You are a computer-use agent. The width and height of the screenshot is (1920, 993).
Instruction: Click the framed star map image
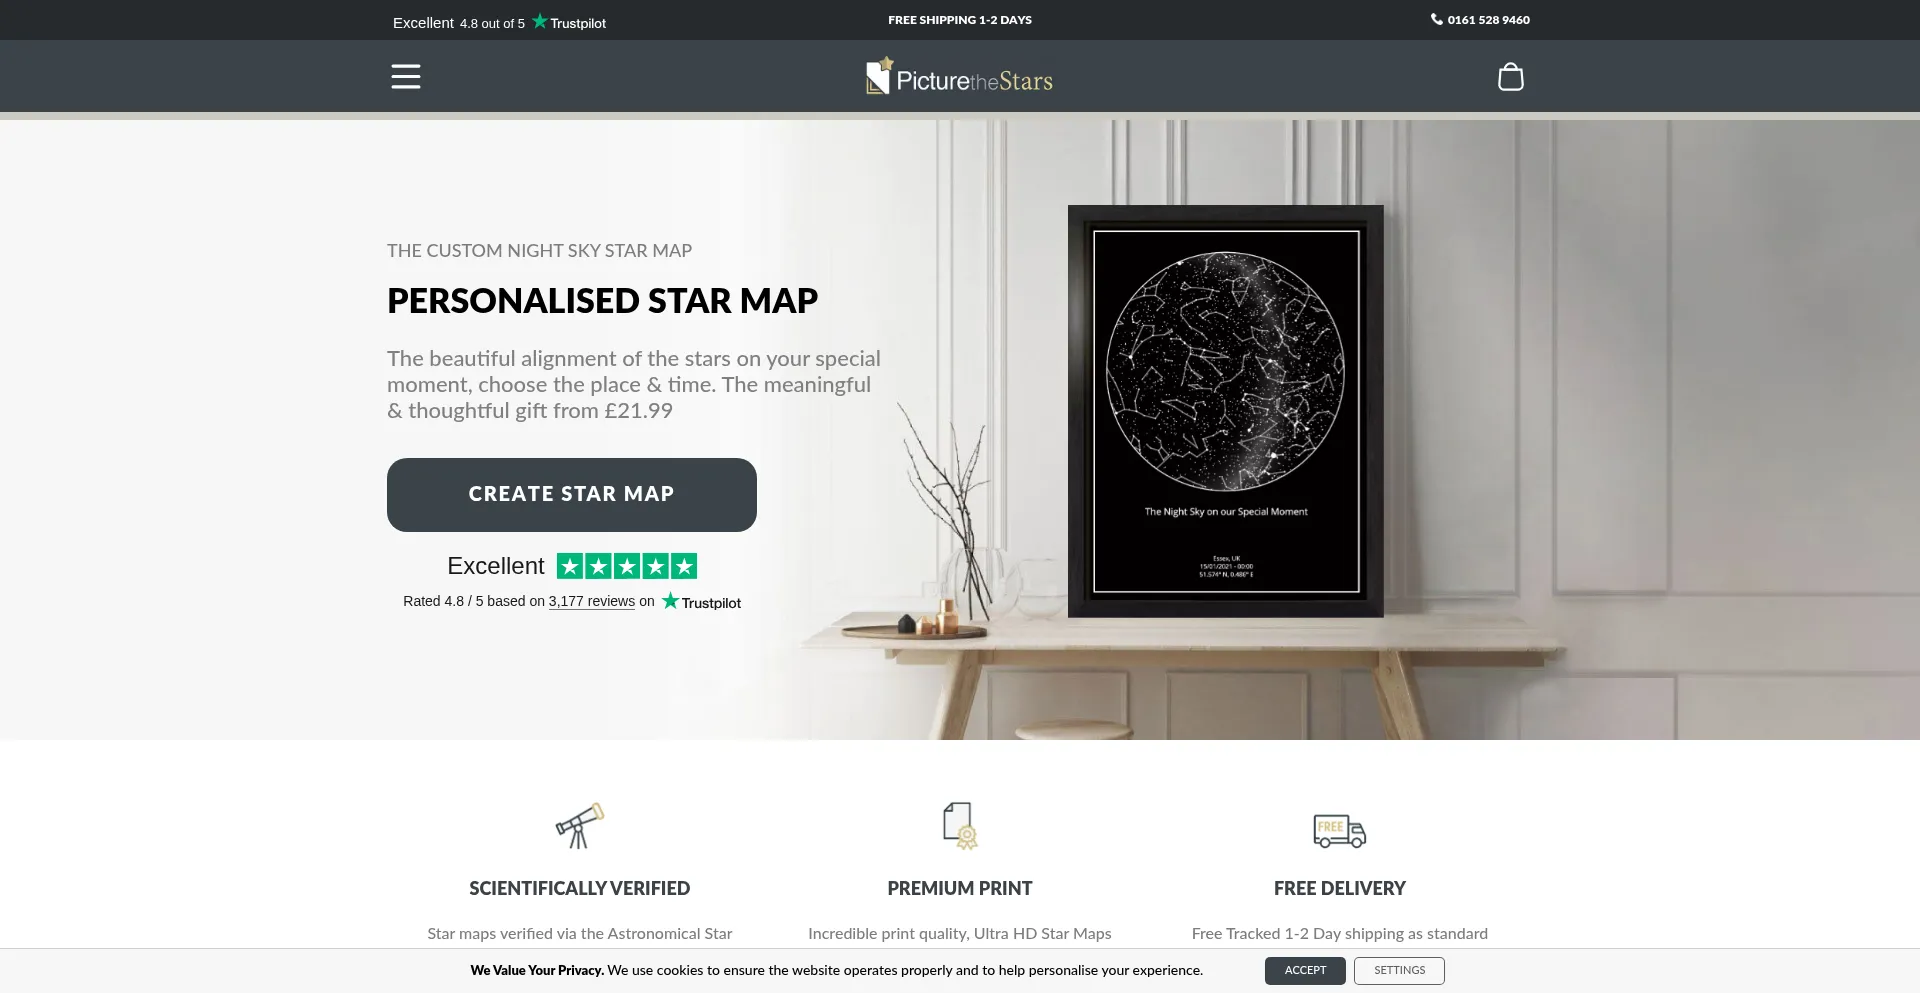click(1226, 411)
